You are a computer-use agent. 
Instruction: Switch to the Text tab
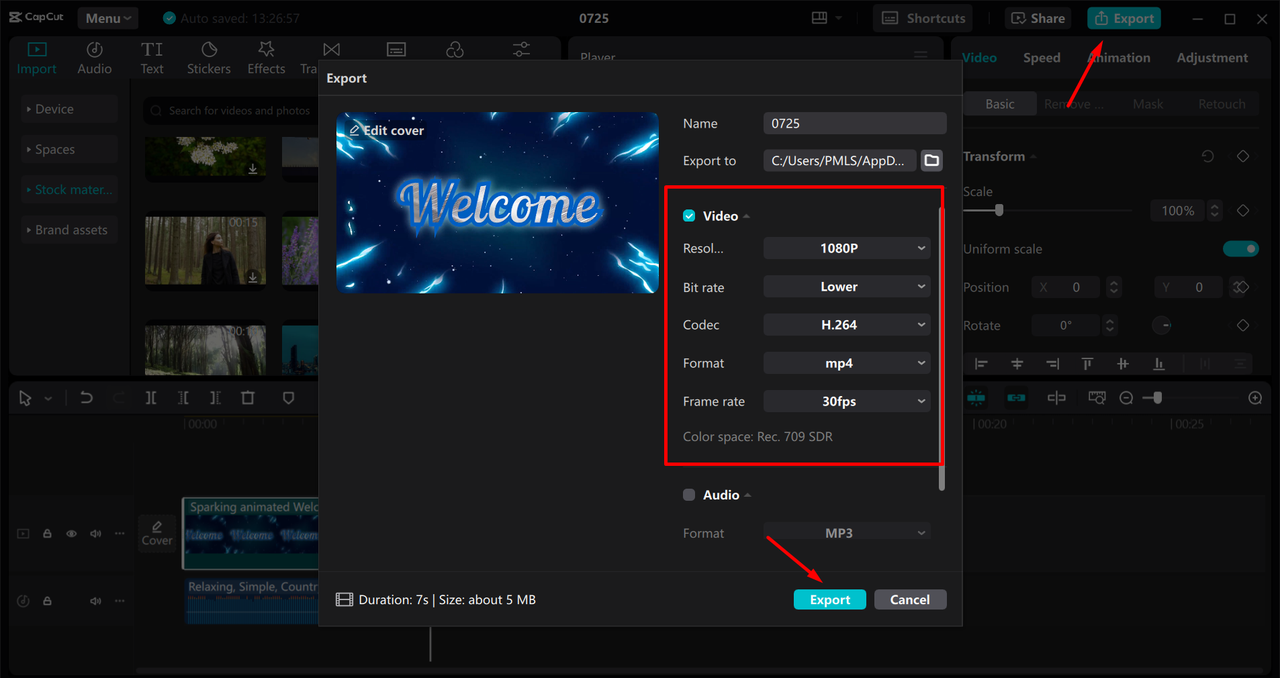(x=152, y=58)
